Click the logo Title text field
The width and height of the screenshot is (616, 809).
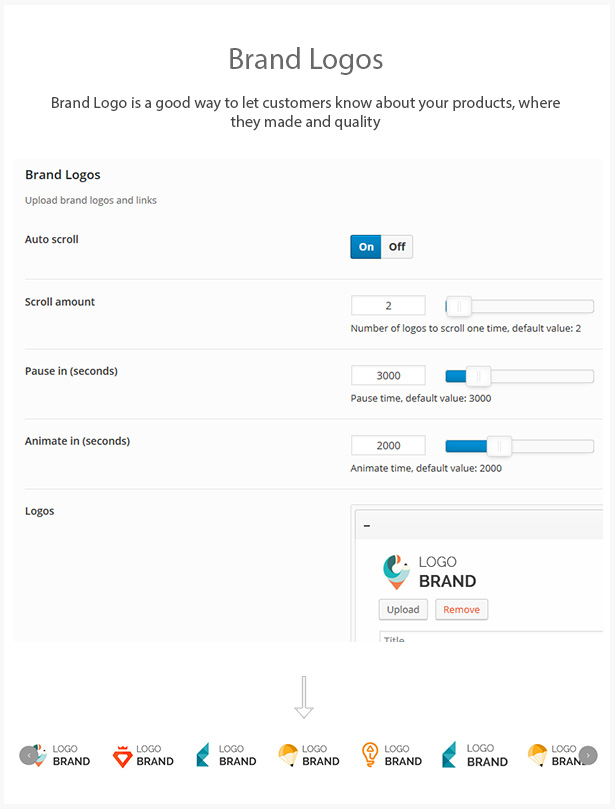pyautogui.click(x=490, y=637)
